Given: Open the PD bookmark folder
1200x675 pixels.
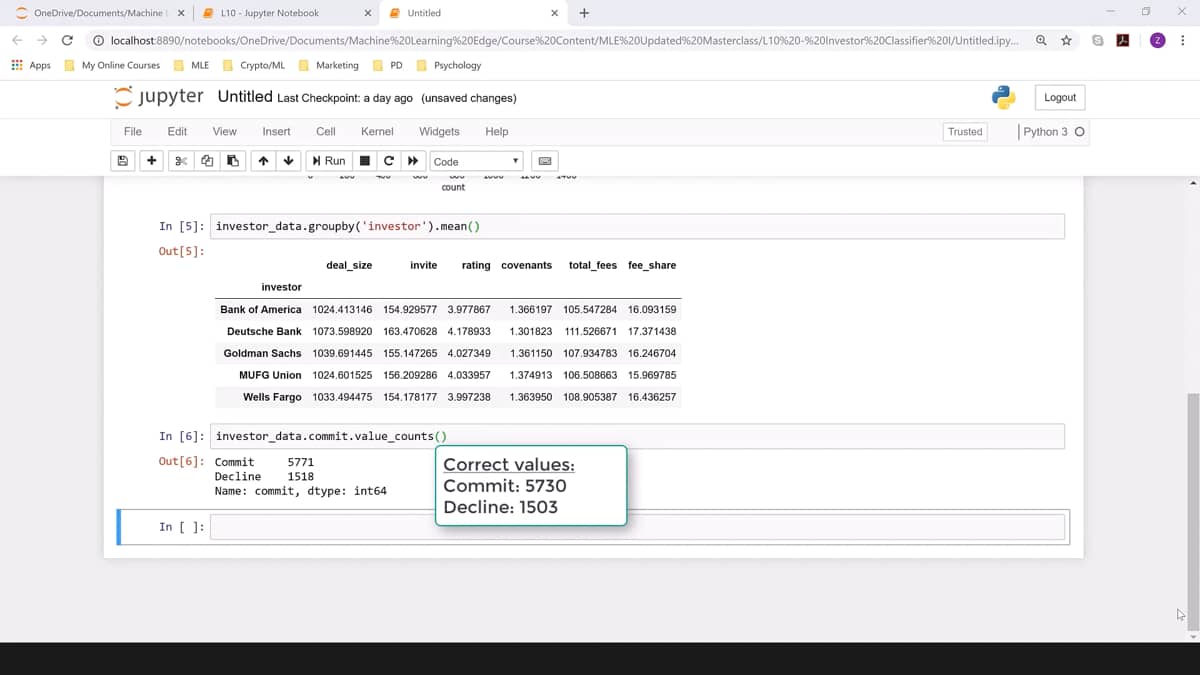Looking at the screenshot, I should 388,65.
